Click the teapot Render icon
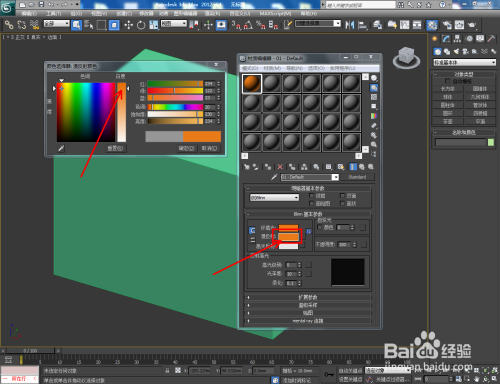Viewport: 500px width, 384px height. pos(472,25)
